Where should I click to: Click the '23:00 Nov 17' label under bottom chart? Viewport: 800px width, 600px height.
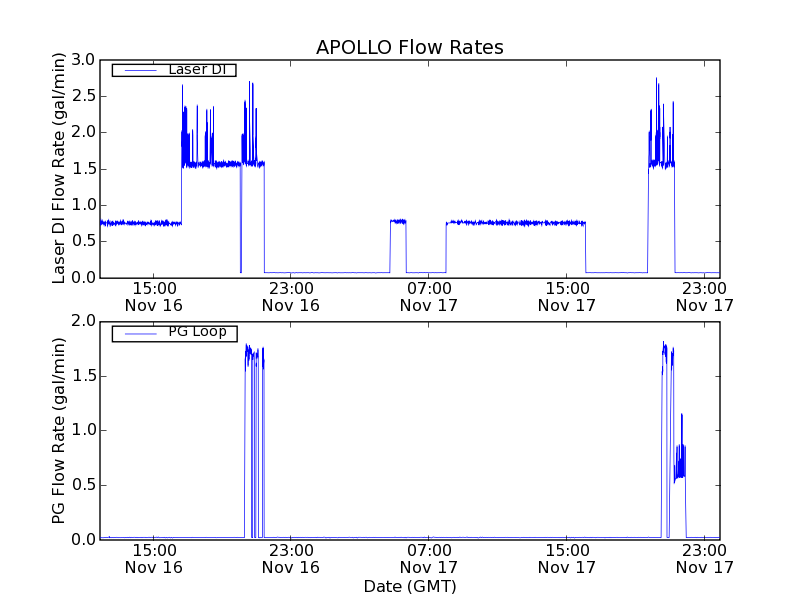click(x=705, y=559)
